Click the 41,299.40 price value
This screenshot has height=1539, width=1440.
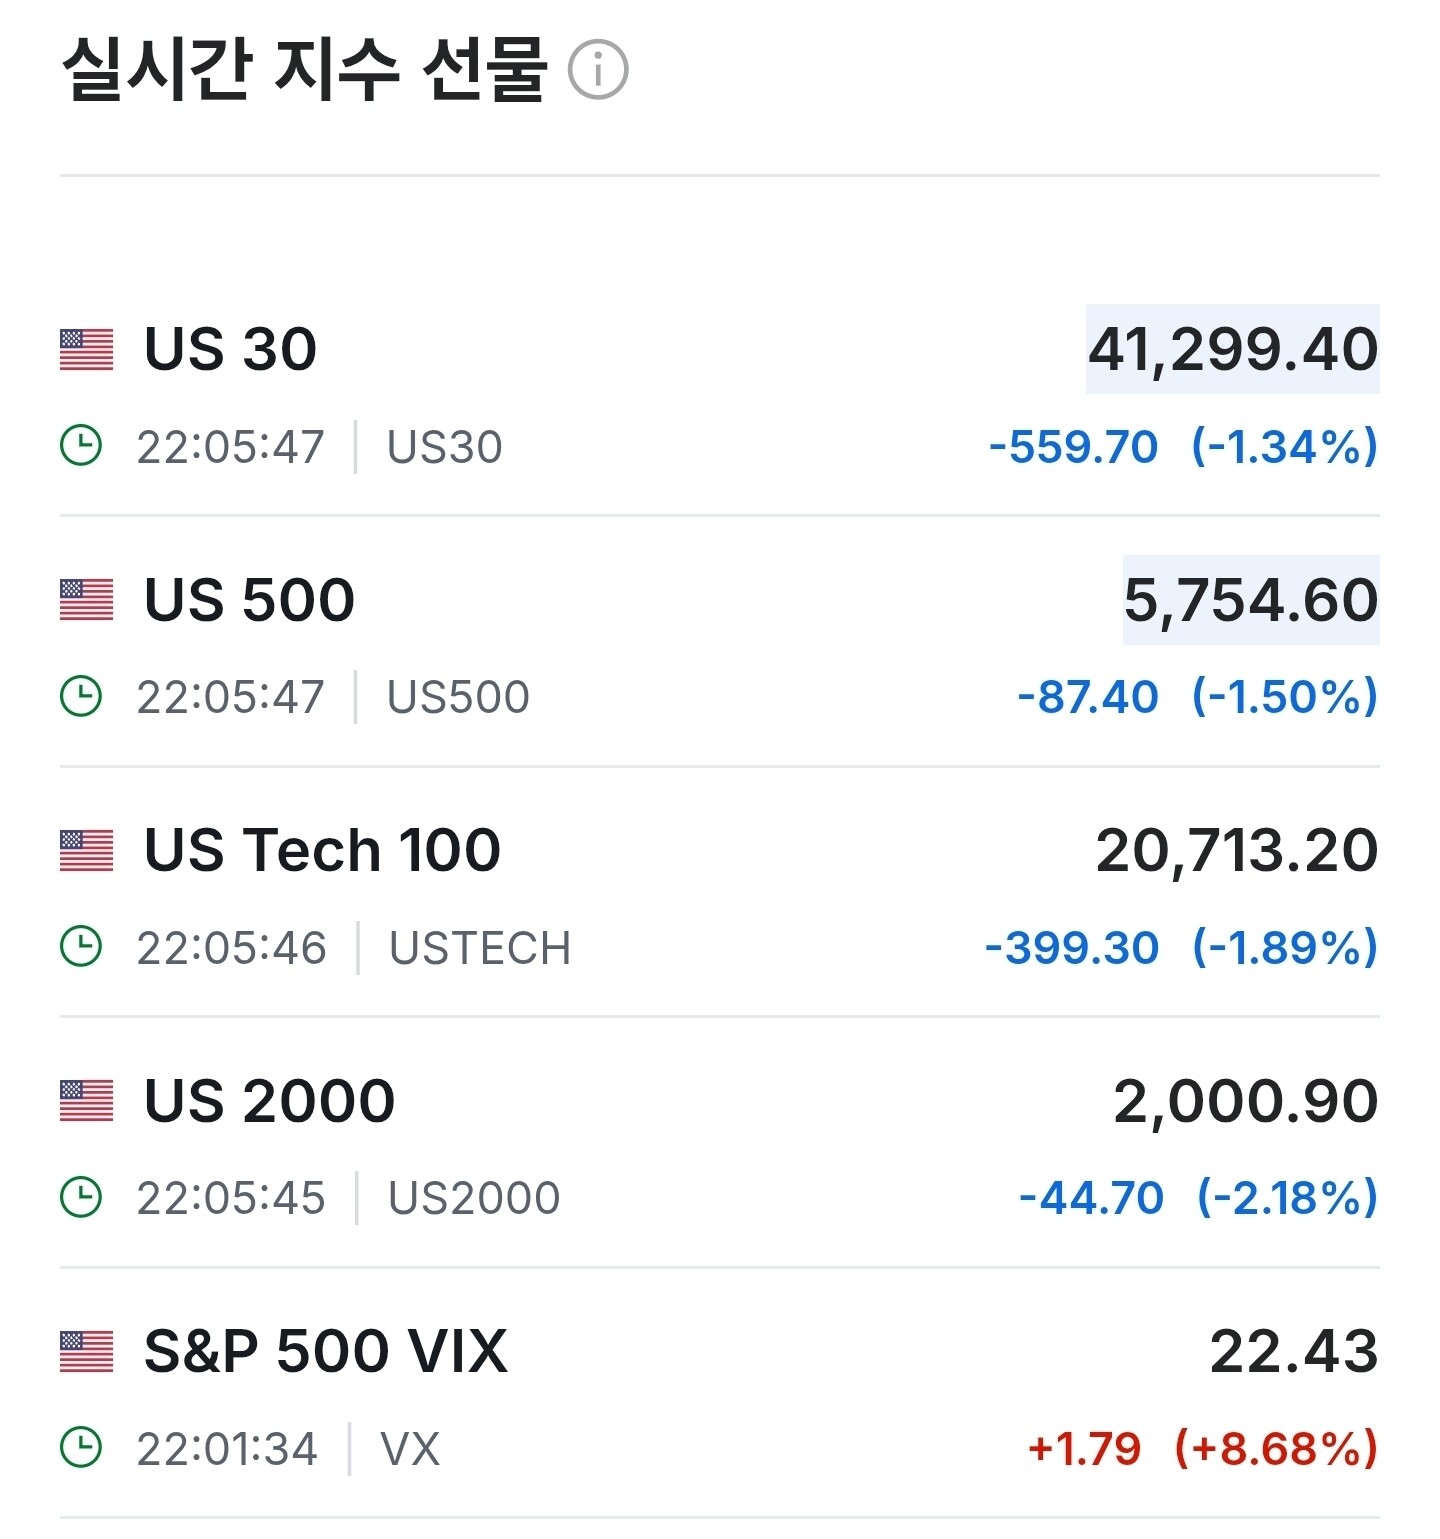click(x=1232, y=350)
